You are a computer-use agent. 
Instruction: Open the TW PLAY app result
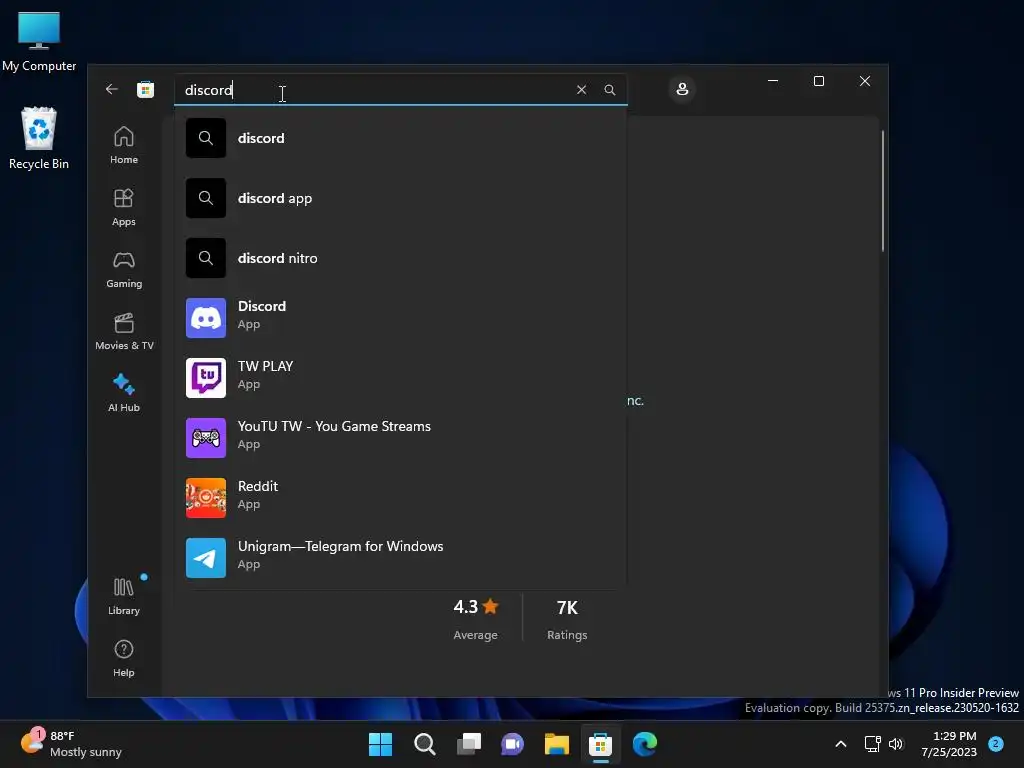pos(400,378)
